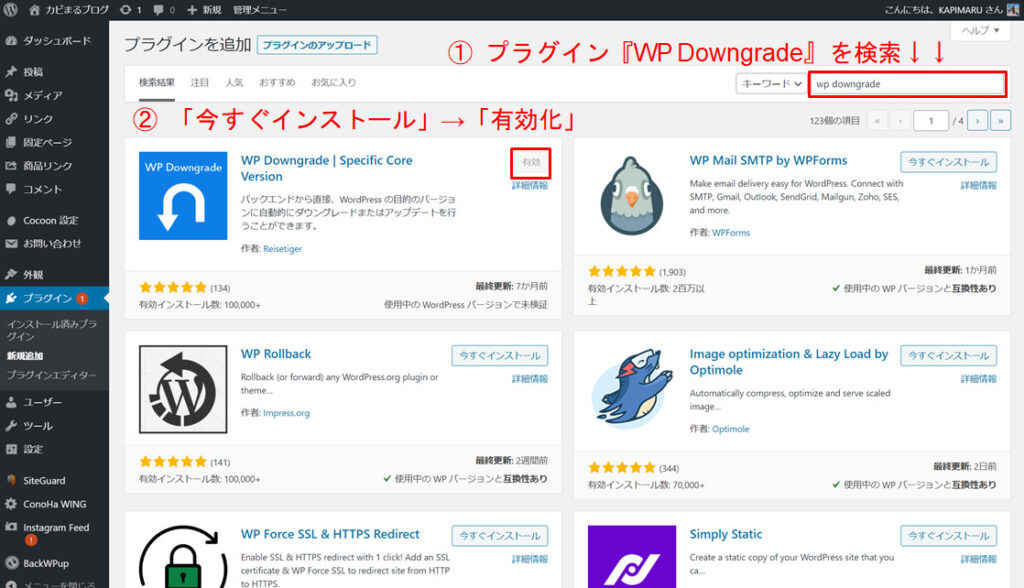Open コメント comment icon in sidebar
Screen dimensions: 1024x588
pos(11,189)
